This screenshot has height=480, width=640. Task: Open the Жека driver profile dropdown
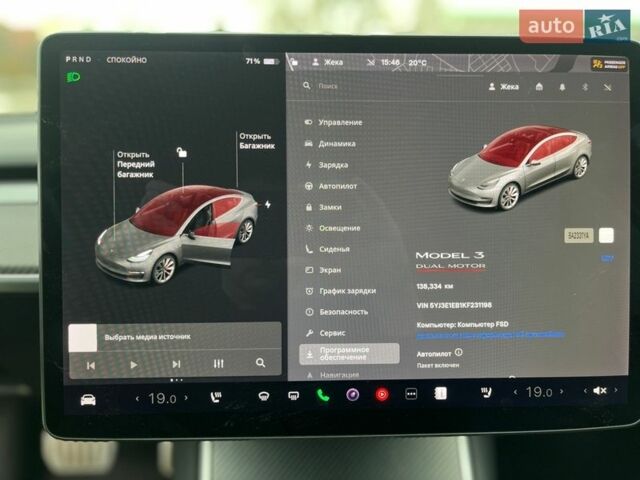pyautogui.click(x=503, y=87)
